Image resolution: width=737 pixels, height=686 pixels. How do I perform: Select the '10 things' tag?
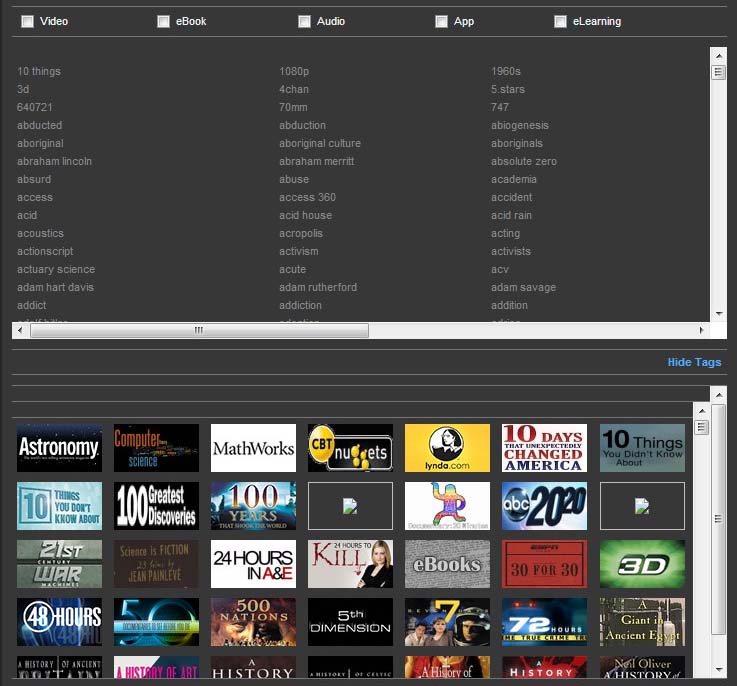pos(39,71)
